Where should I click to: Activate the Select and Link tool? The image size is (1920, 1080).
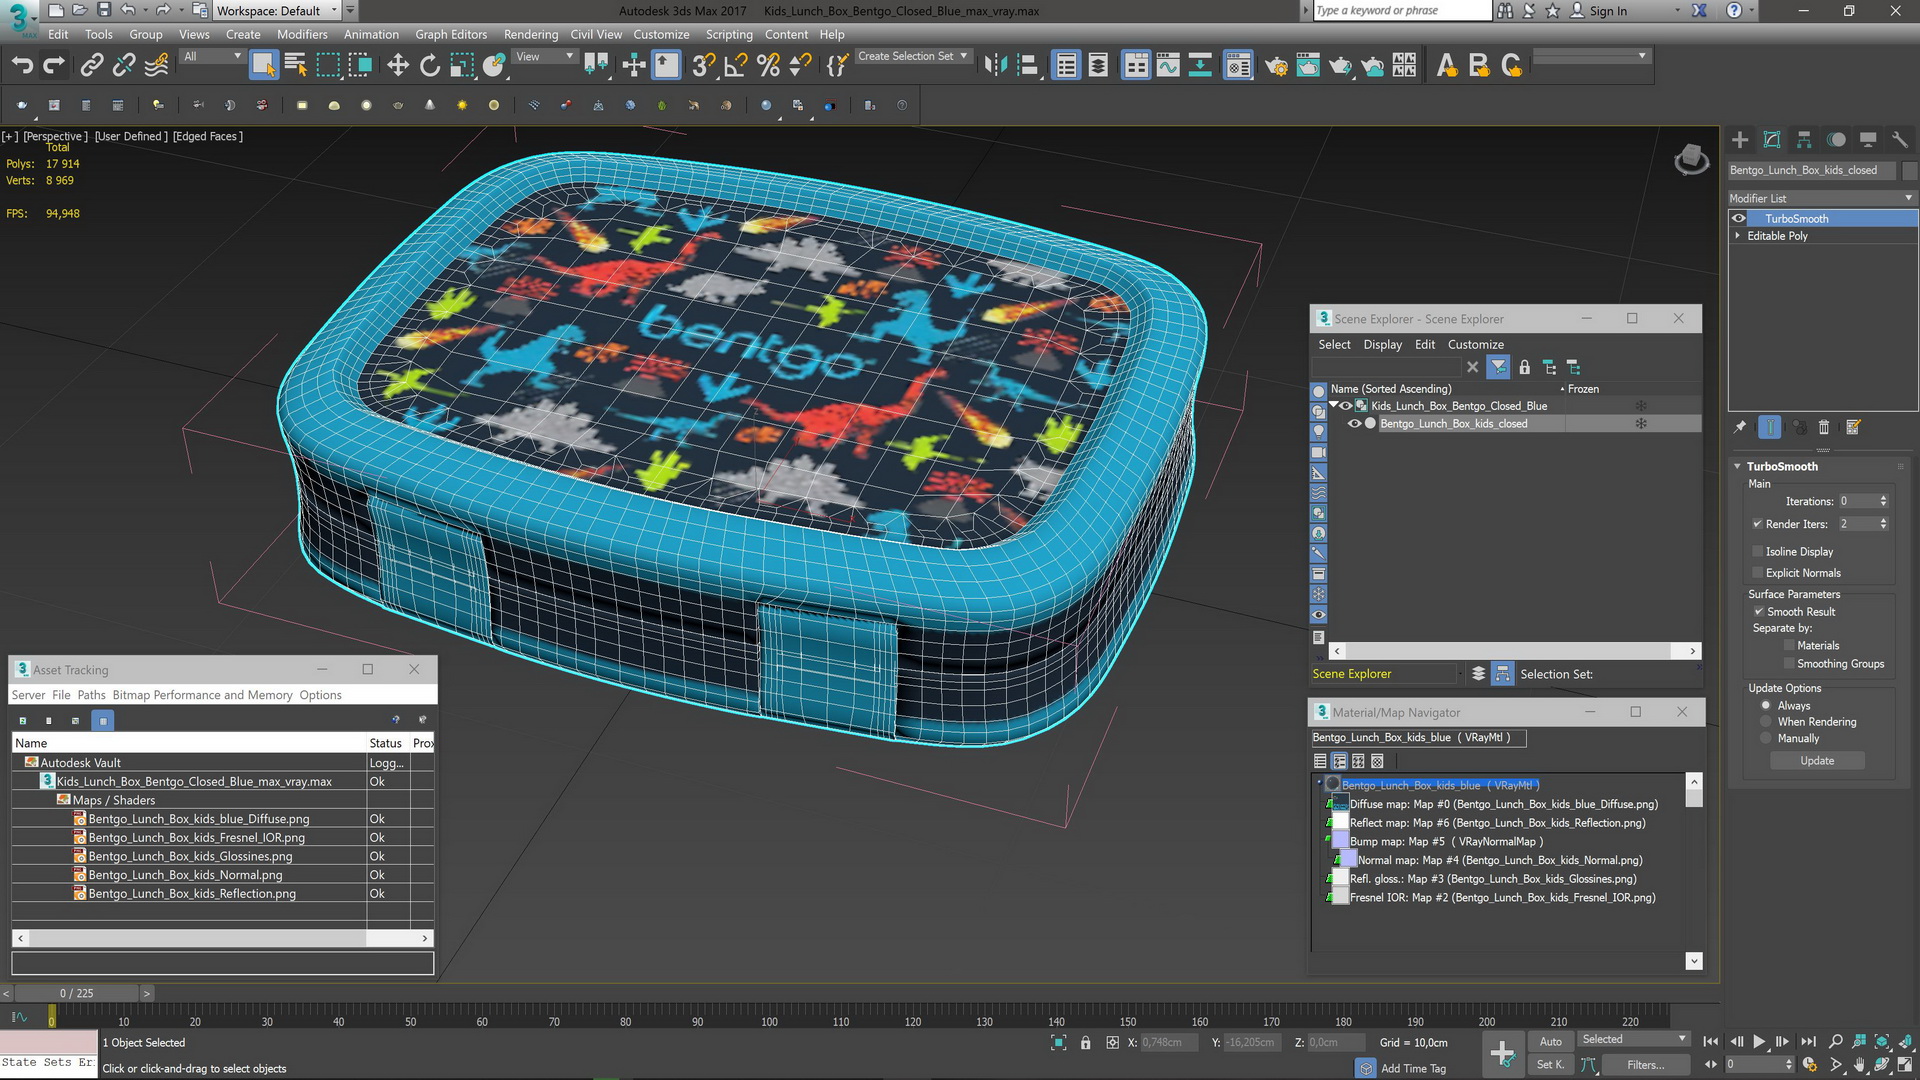[x=92, y=66]
